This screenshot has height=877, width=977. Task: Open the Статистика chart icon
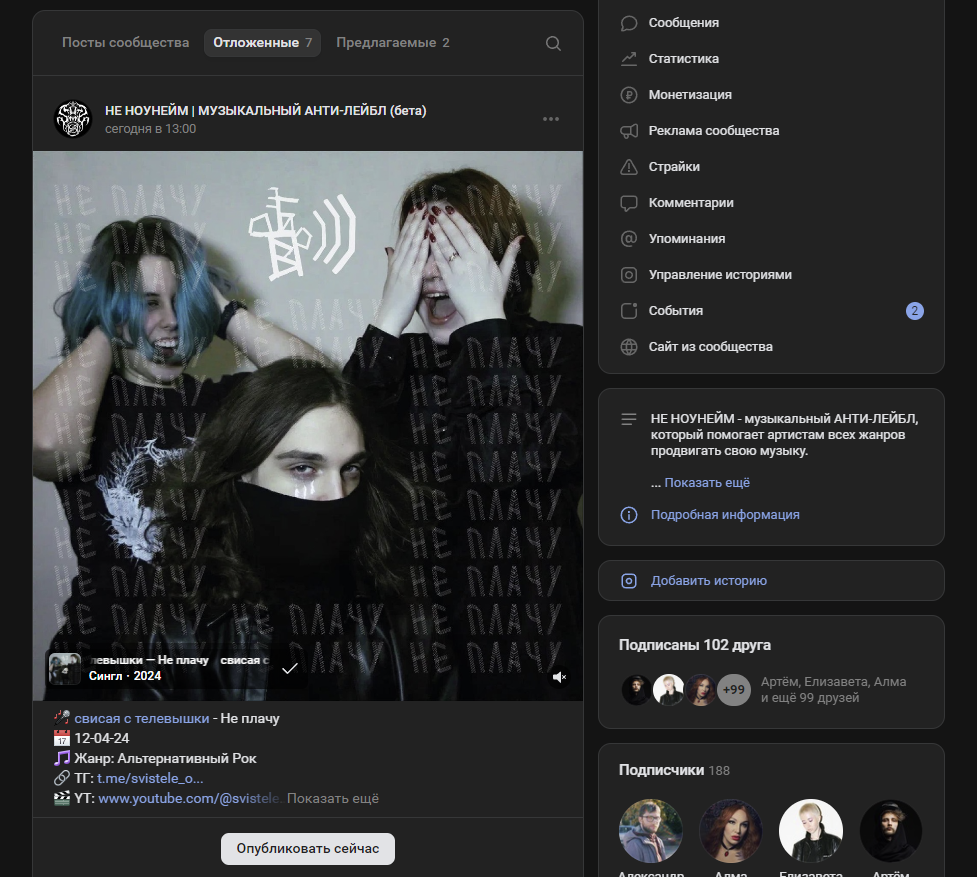(x=629, y=59)
